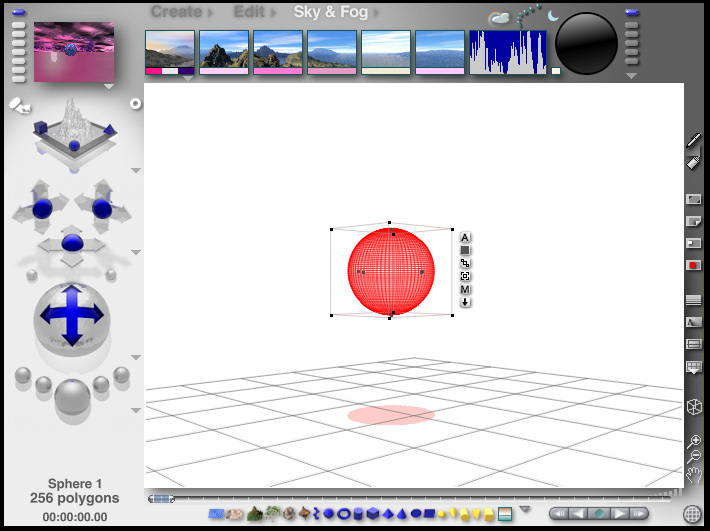Toggle the wireframe depth cue striped icon
Viewport: 710px width, 531px height.
693,300
